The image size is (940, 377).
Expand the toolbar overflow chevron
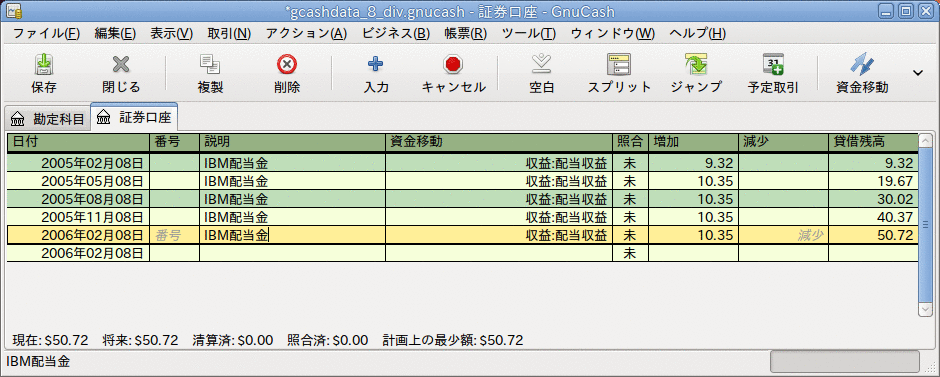click(918, 73)
